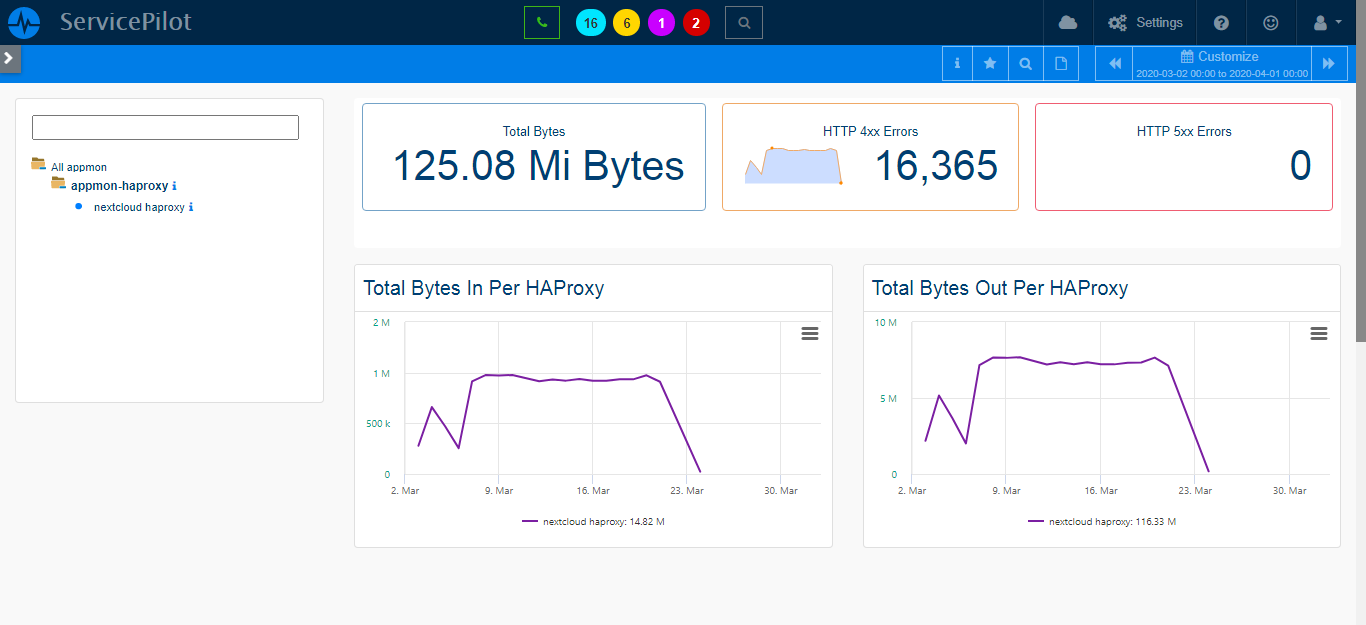Expand the left sidebar with chevron arrow

(9, 58)
